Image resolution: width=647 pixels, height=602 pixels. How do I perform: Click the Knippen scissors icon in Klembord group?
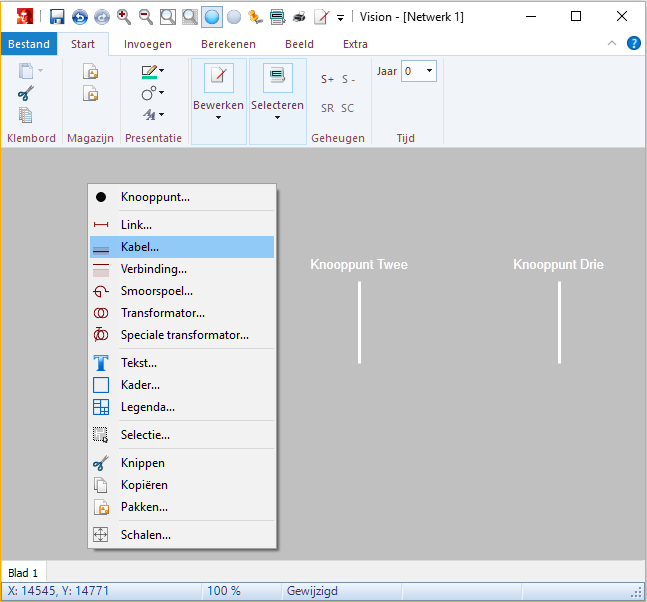pos(26,93)
